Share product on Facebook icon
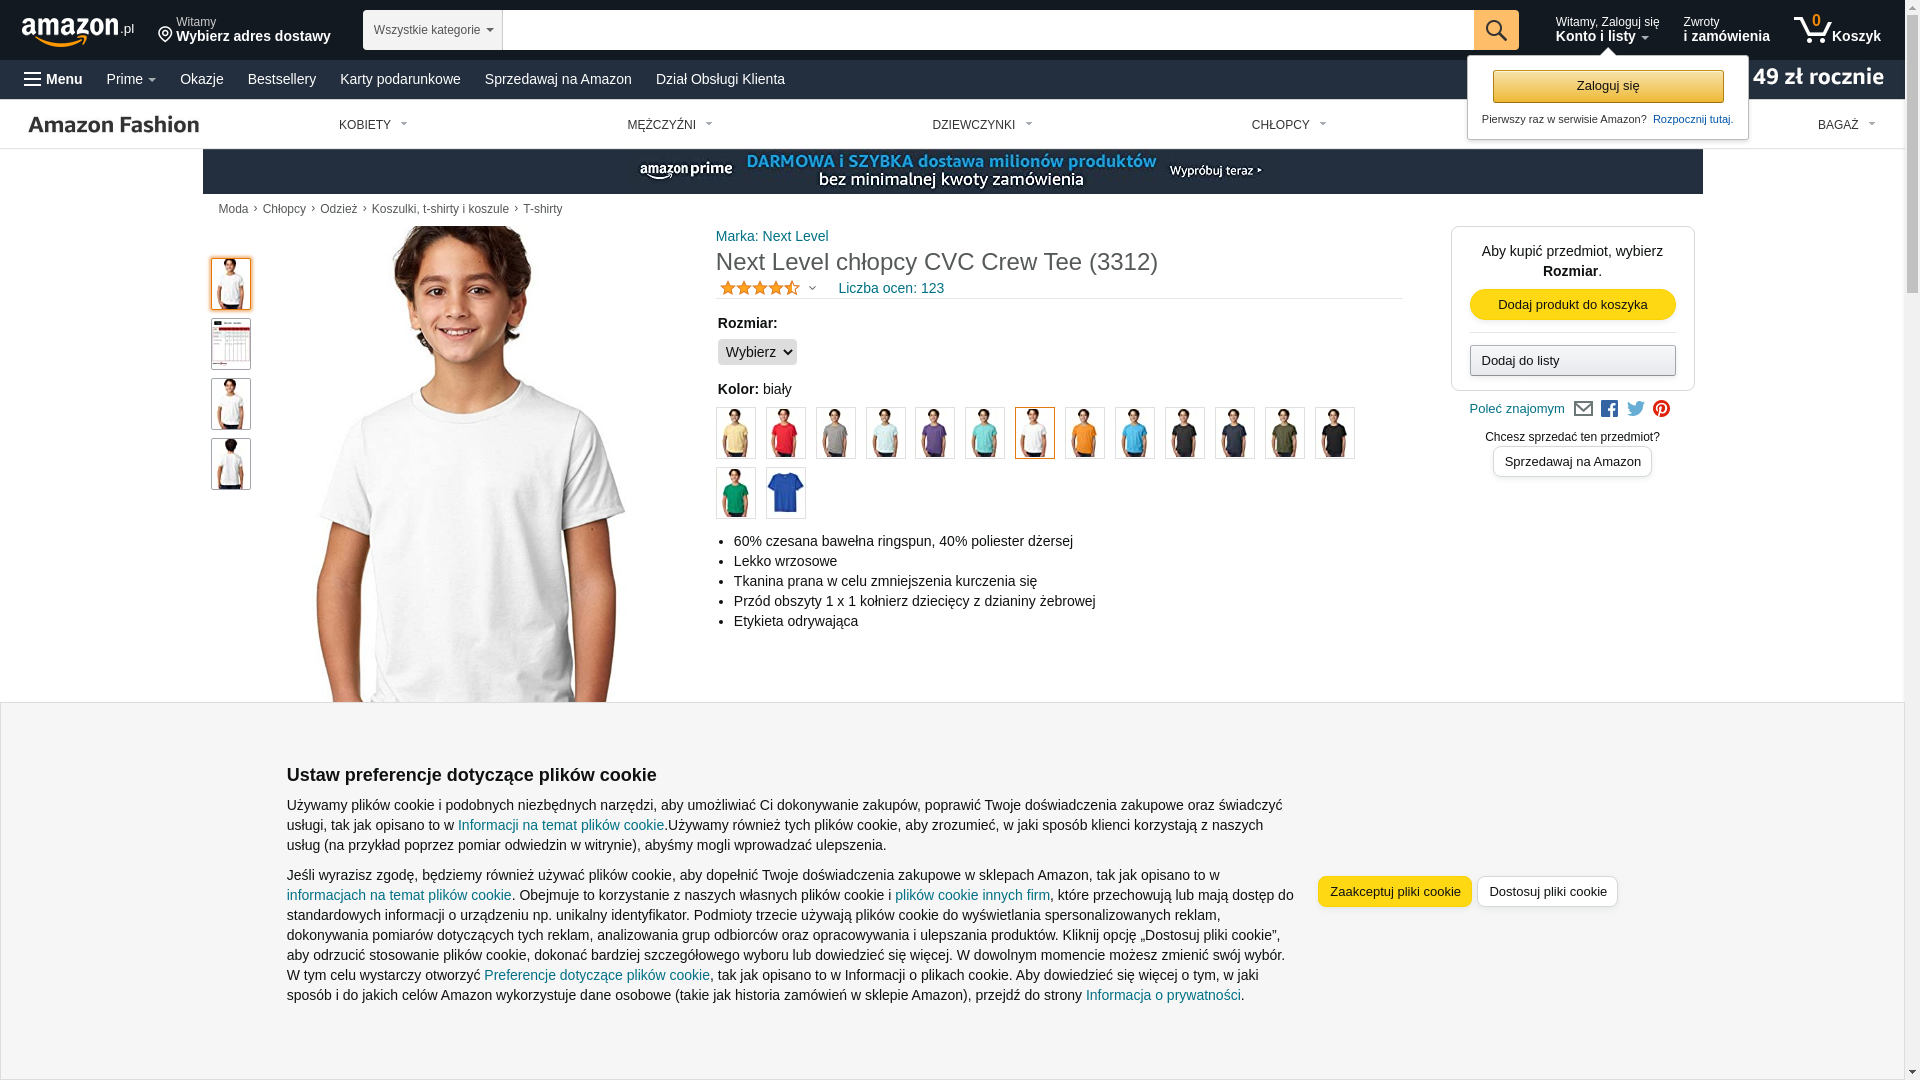This screenshot has height=1080, width=1920. pos(1609,408)
